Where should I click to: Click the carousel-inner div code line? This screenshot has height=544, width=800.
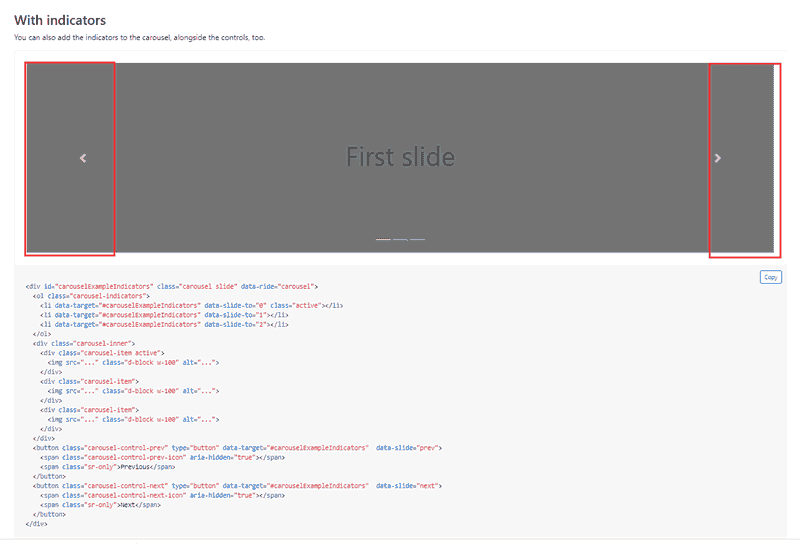click(x=84, y=343)
